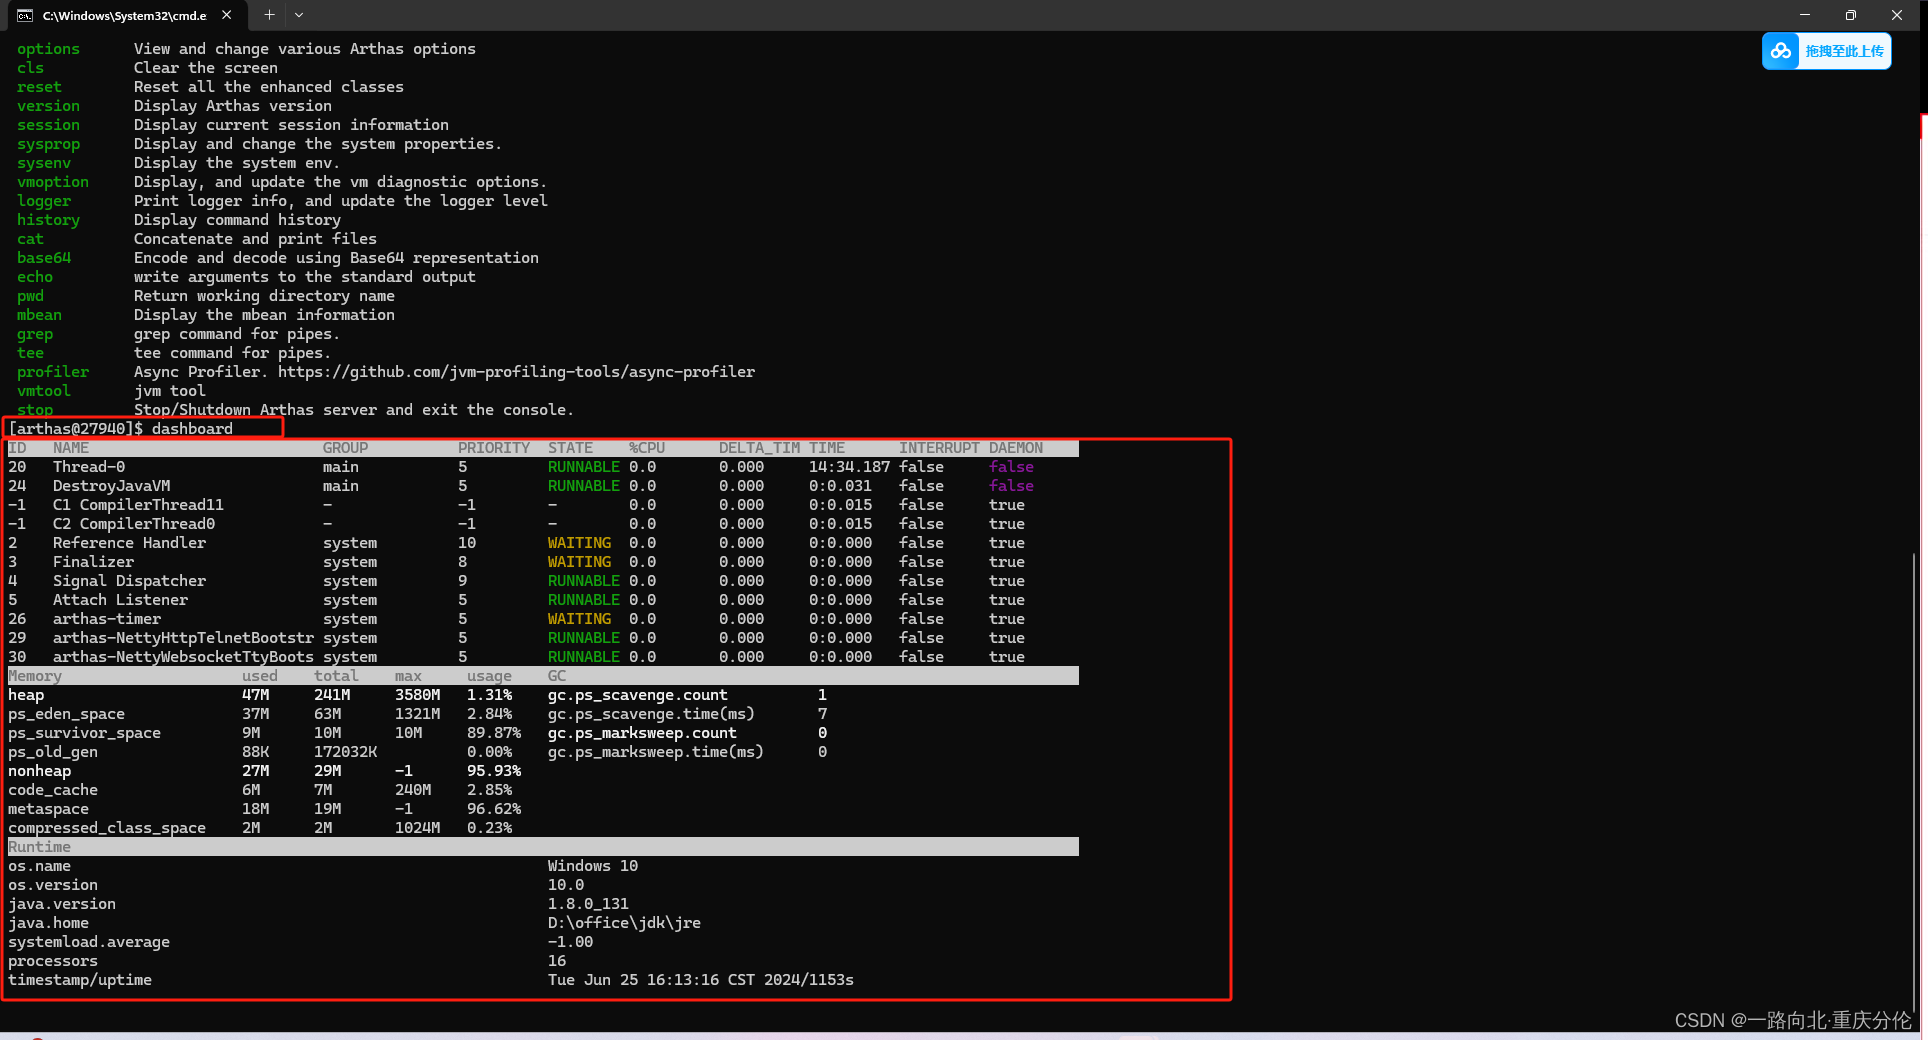
Task: Click the arthas-timer thread name
Action: [107, 619]
